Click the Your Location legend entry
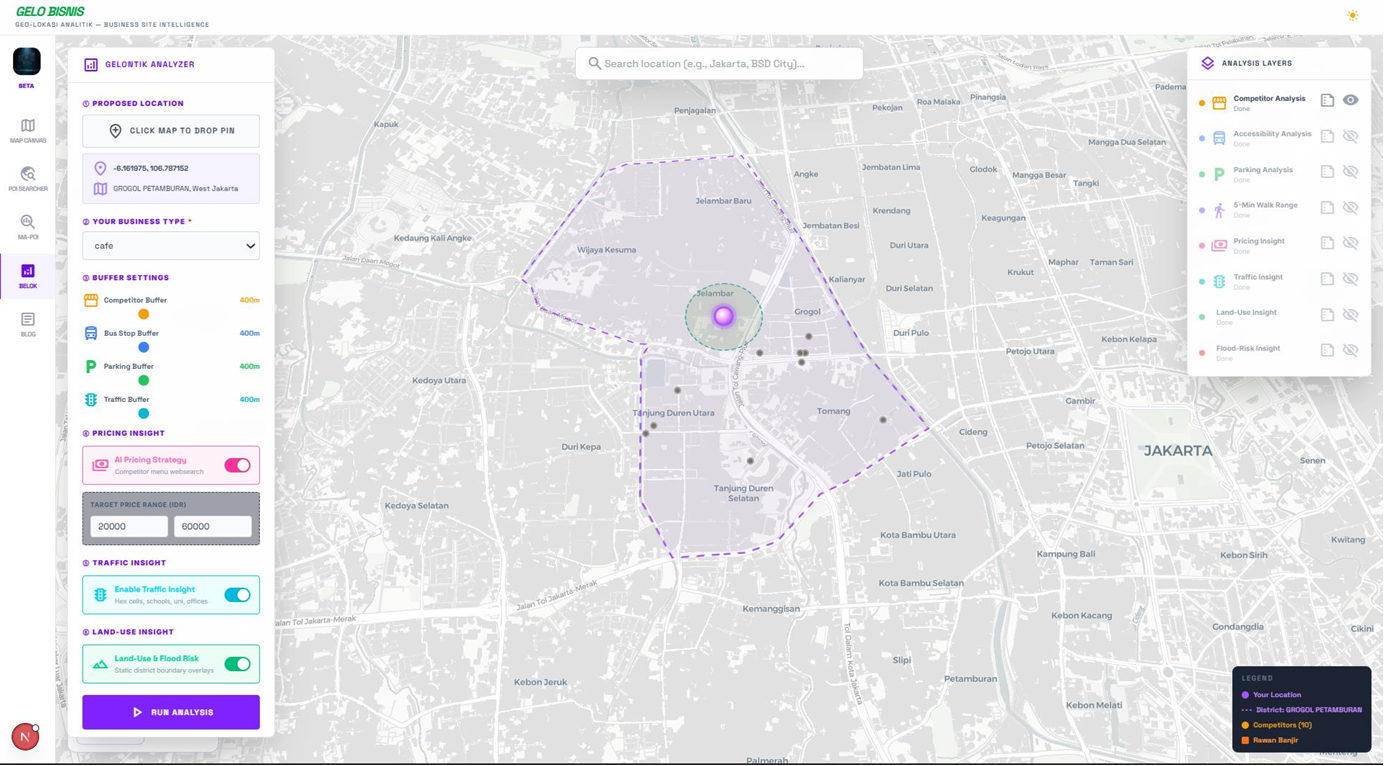This screenshot has height=766, width=1387. (1274, 696)
